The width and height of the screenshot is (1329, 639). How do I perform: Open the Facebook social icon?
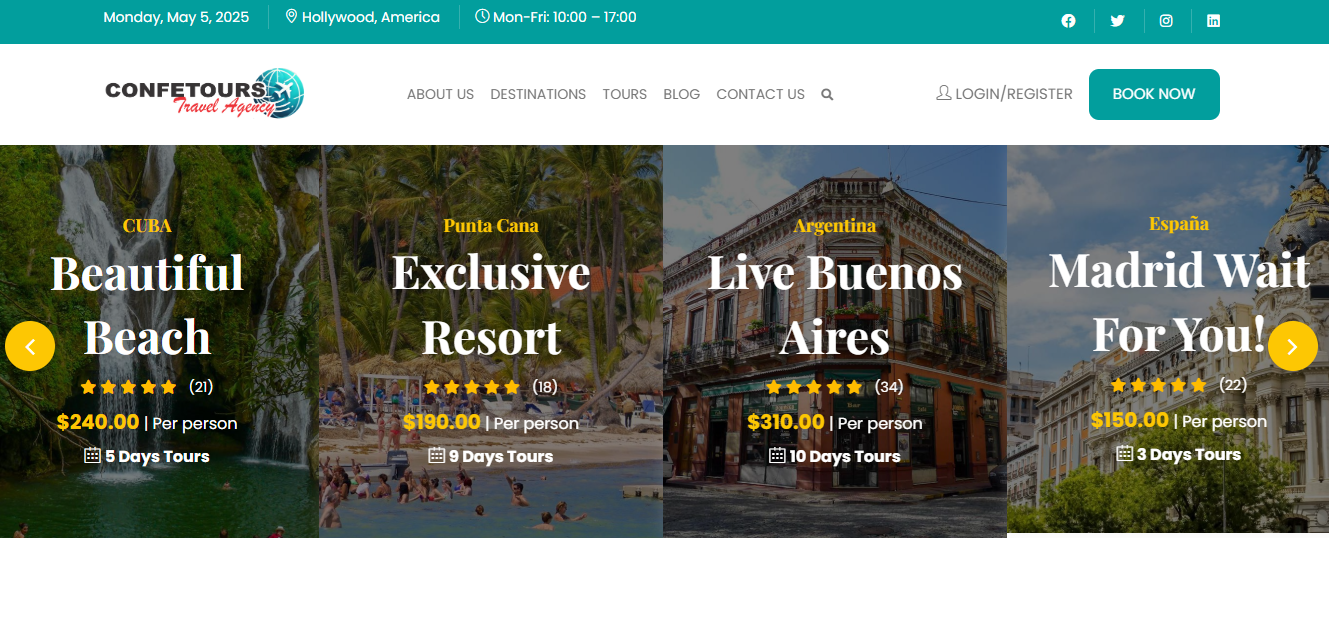tap(1068, 21)
